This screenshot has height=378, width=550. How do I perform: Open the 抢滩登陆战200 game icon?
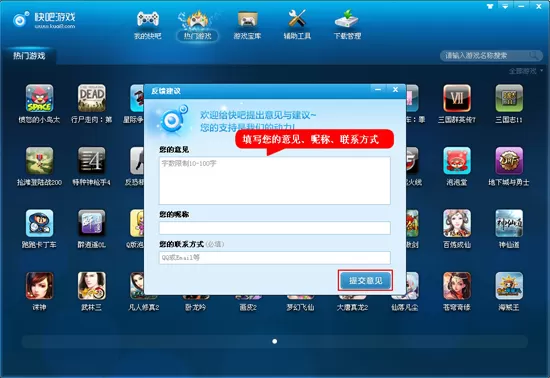(39, 161)
